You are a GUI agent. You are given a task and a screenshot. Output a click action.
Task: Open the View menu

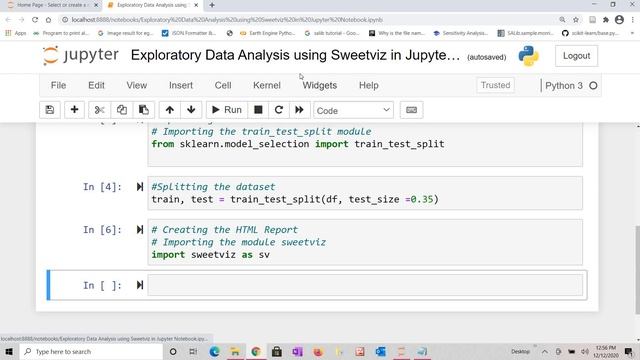click(x=137, y=85)
